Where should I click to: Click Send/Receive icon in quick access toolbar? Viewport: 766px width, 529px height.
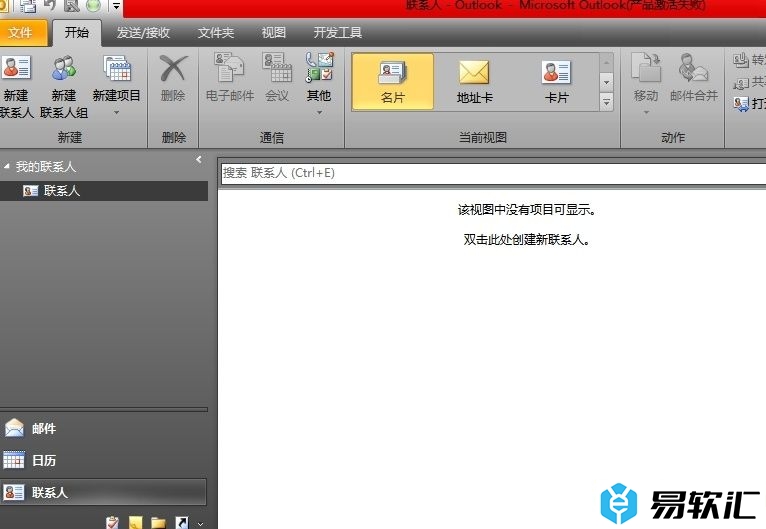pos(28,6)
